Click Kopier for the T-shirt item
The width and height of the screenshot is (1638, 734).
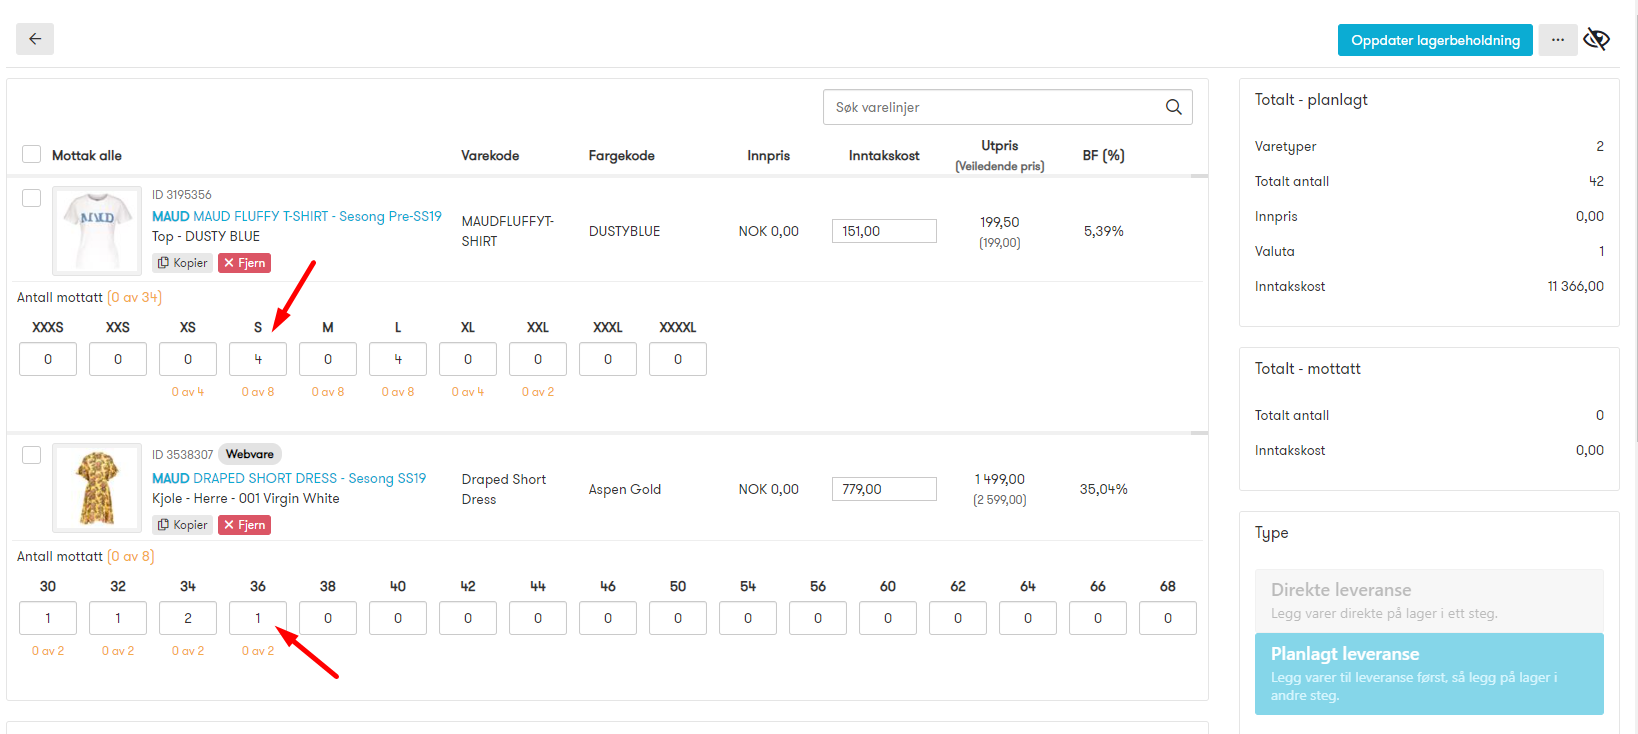tap(182, 263)
